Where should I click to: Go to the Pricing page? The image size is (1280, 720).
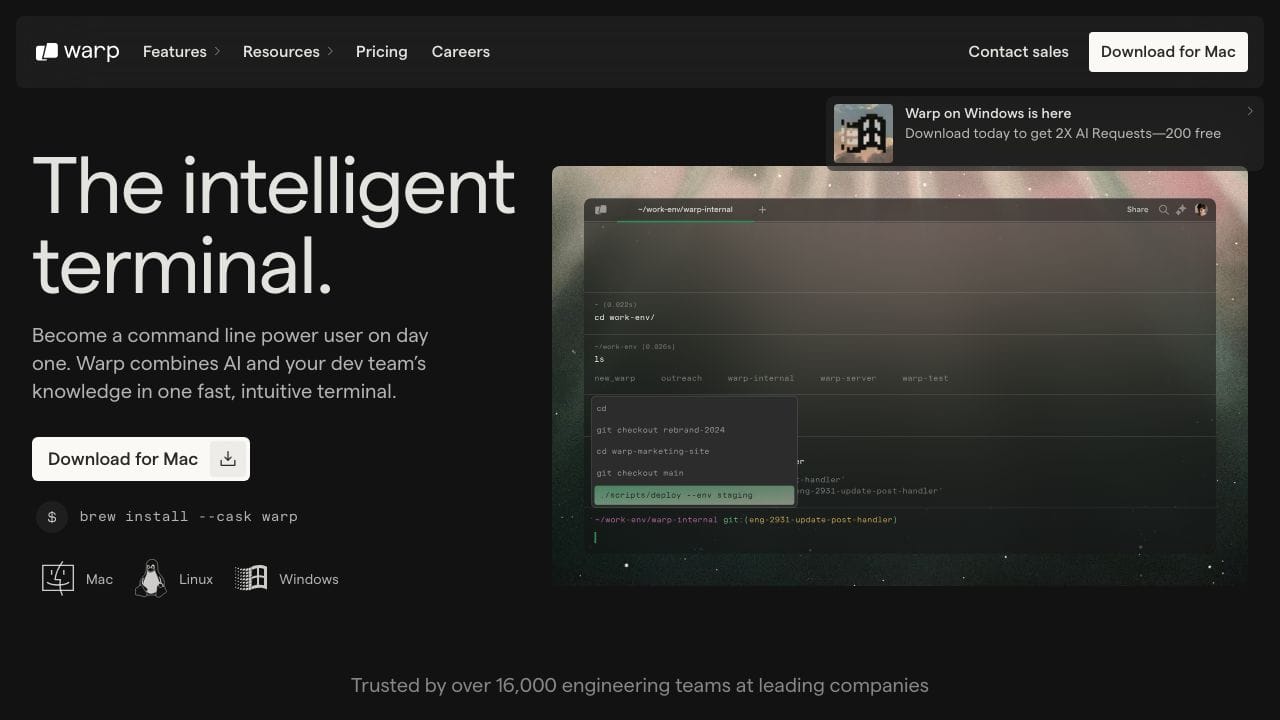(382, 52)
